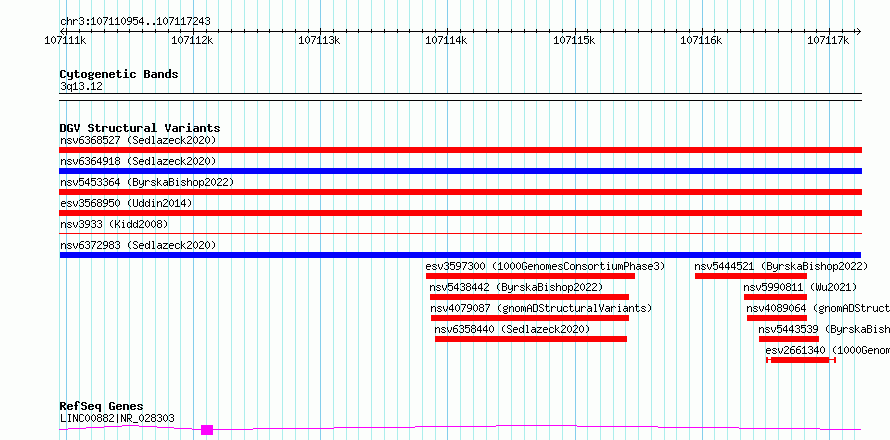Click the nsv5443539 variant label
Image resolution: width=890 pixels, height=440 pixels.
824,329
